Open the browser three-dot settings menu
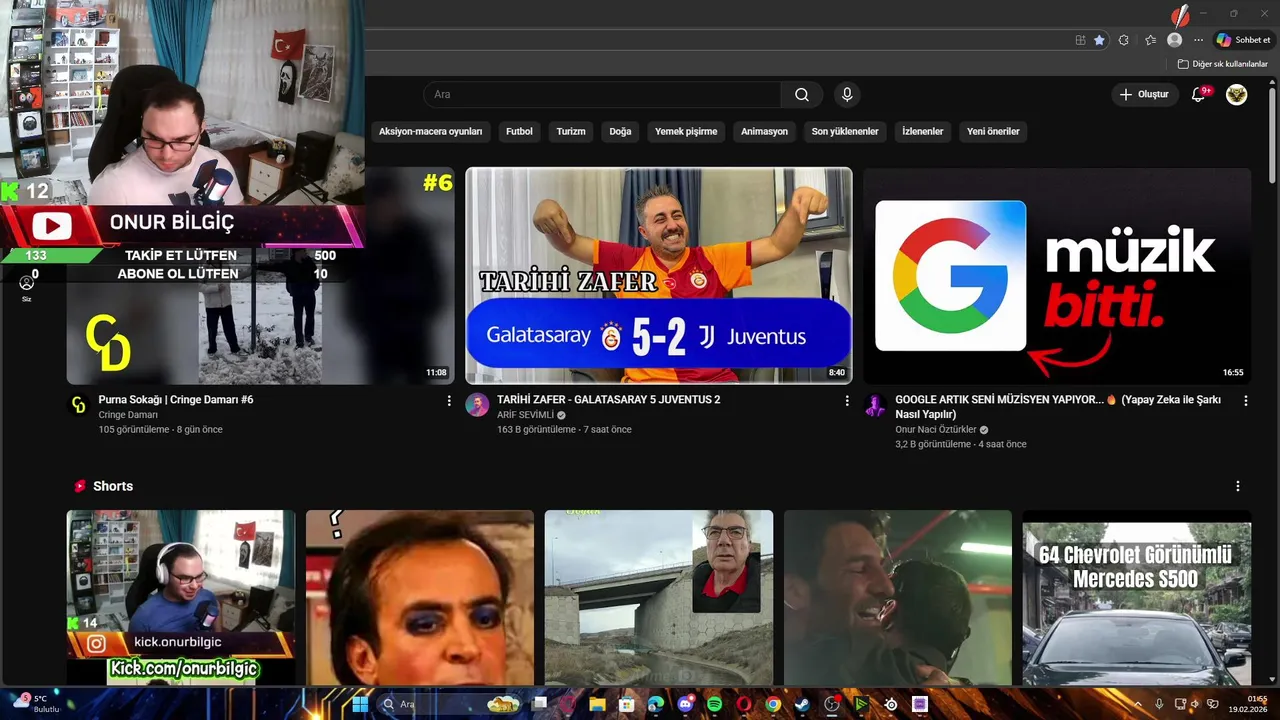This screenshot has height=720, width=1280. (x=1199, y=40)
